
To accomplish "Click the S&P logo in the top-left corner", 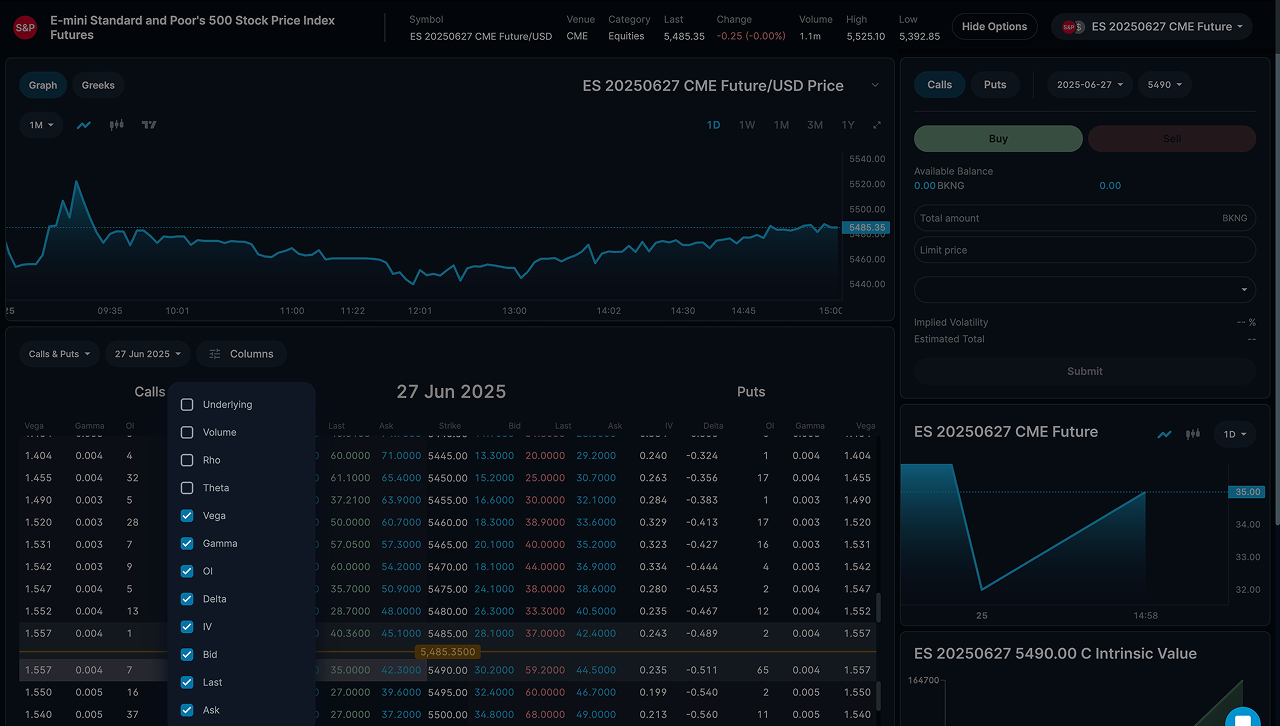I will click(x=24, y=26).
